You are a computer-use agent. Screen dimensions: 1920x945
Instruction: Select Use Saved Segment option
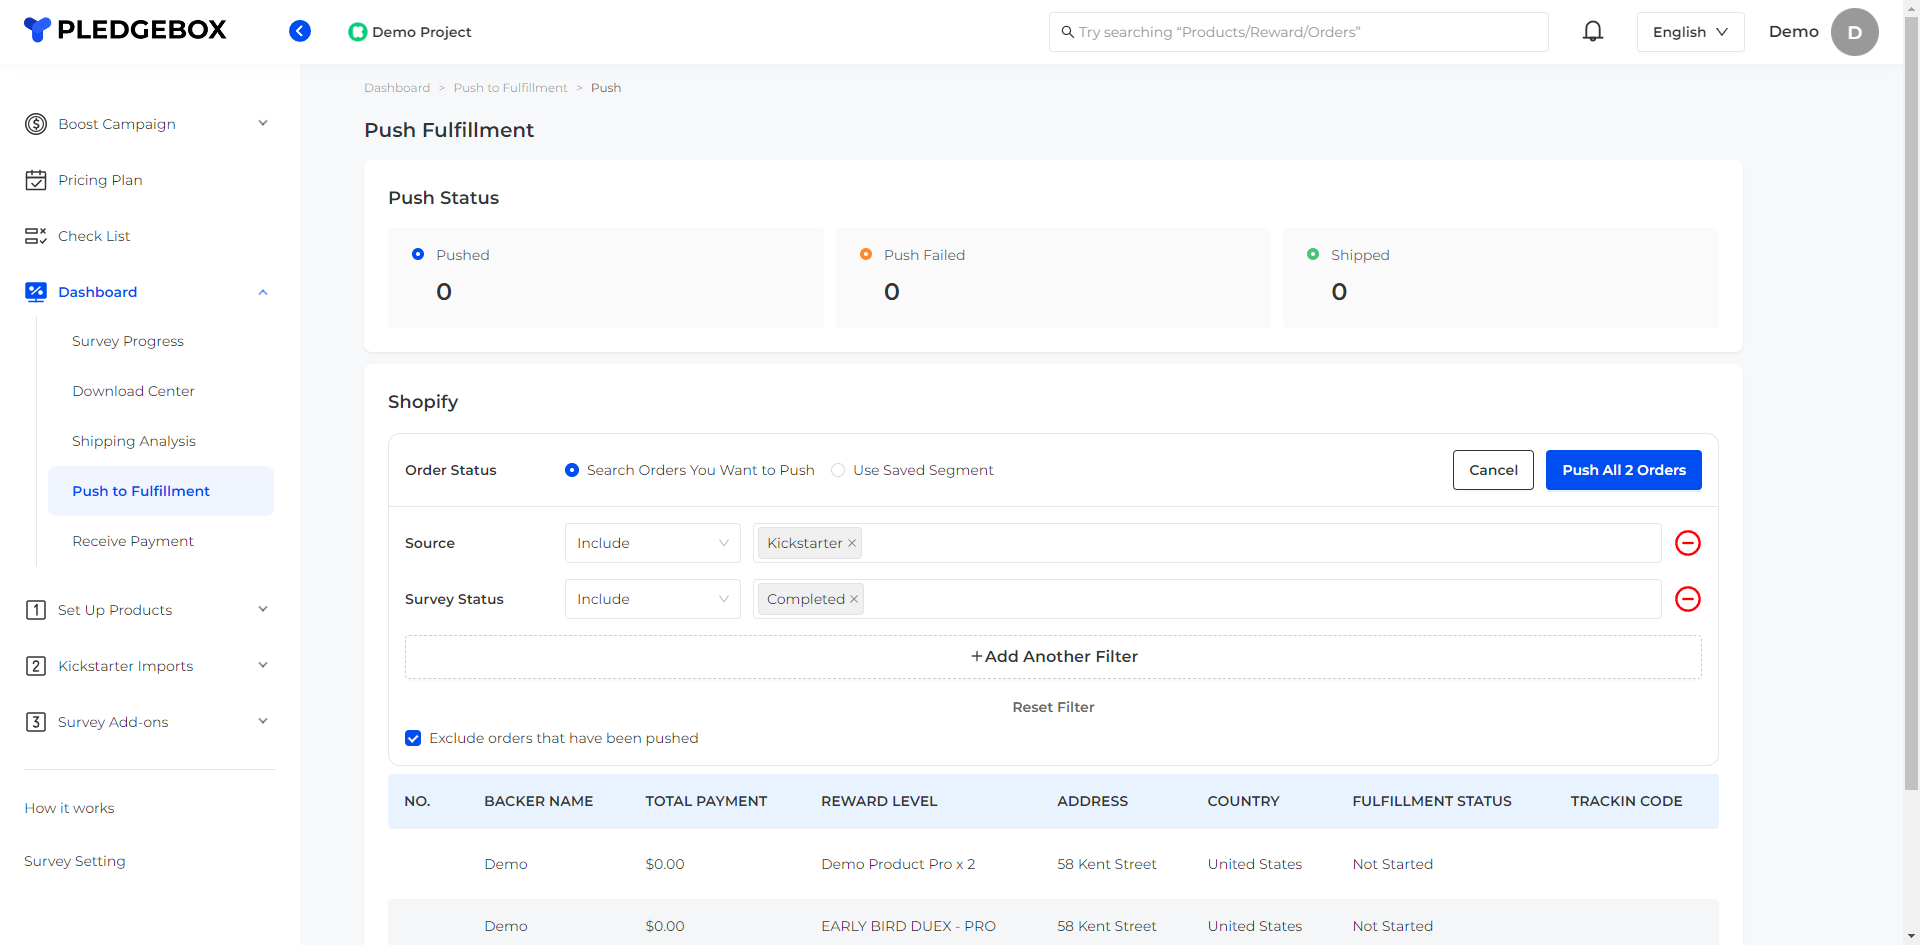pyautogui.click(x=838, y=470)
